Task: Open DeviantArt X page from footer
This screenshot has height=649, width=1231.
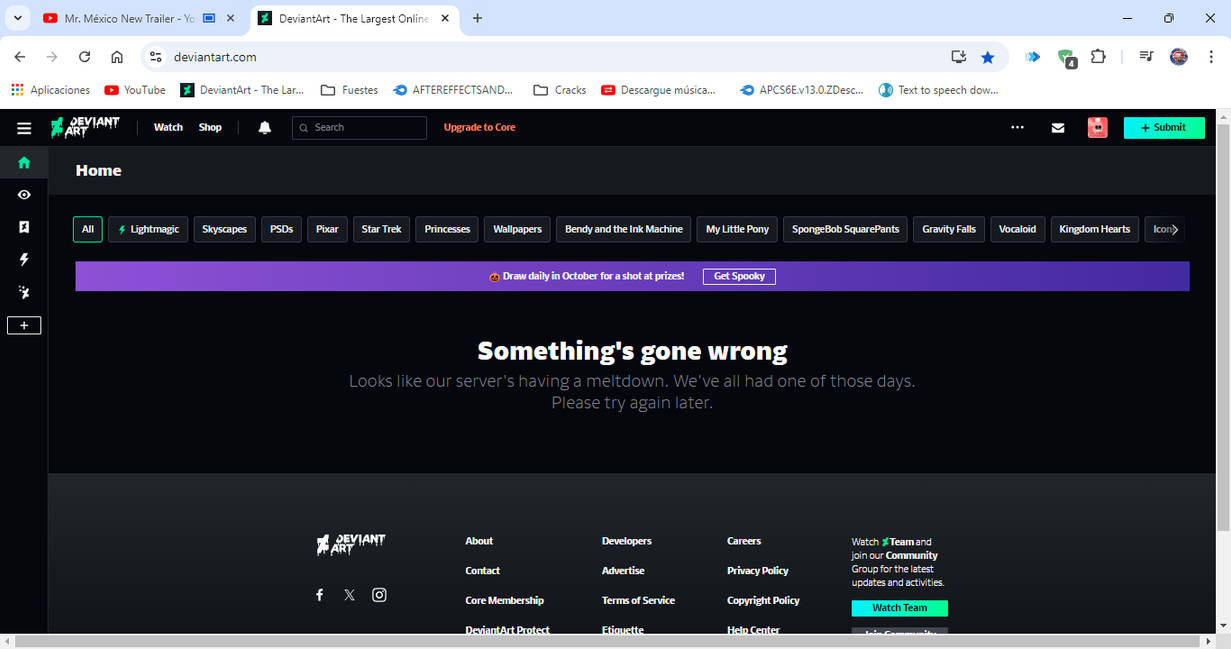Action: click(349, 595)
